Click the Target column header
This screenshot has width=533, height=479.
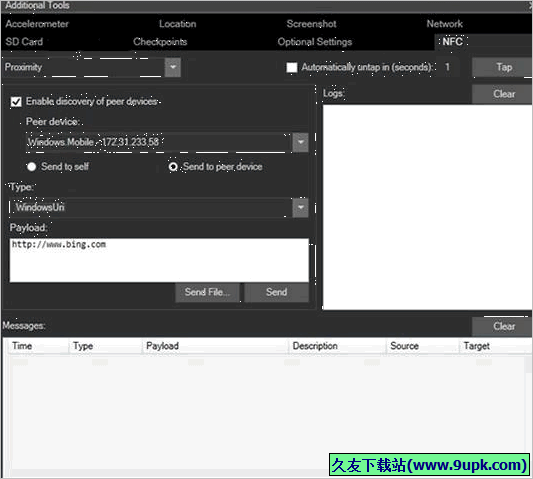[x=496, y=346]
